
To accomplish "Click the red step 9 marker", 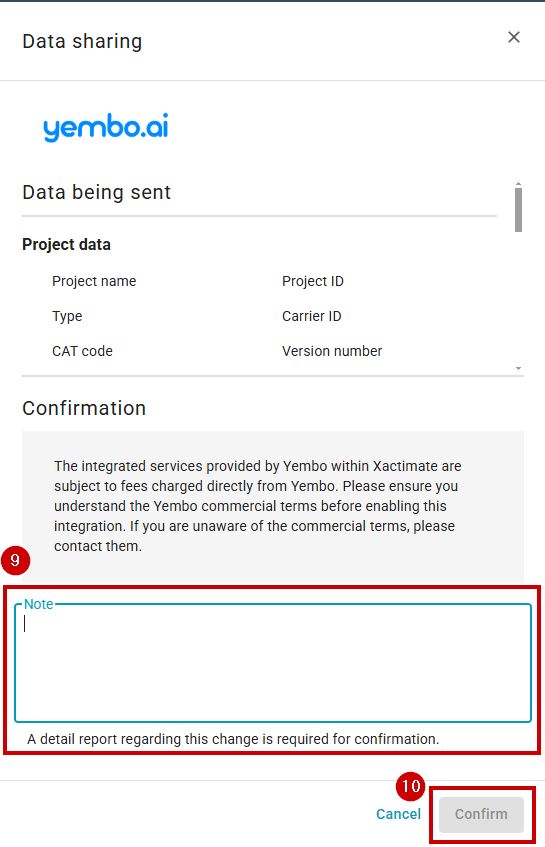I will coord(15,560).
